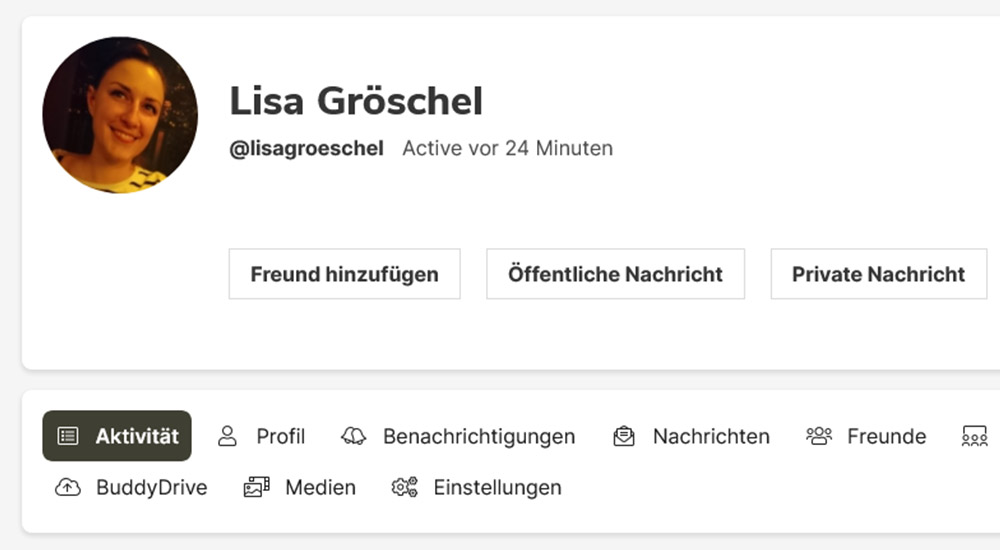Click the Freunde people icon
The image size is (1000, 550).
(x=819, y=436)
